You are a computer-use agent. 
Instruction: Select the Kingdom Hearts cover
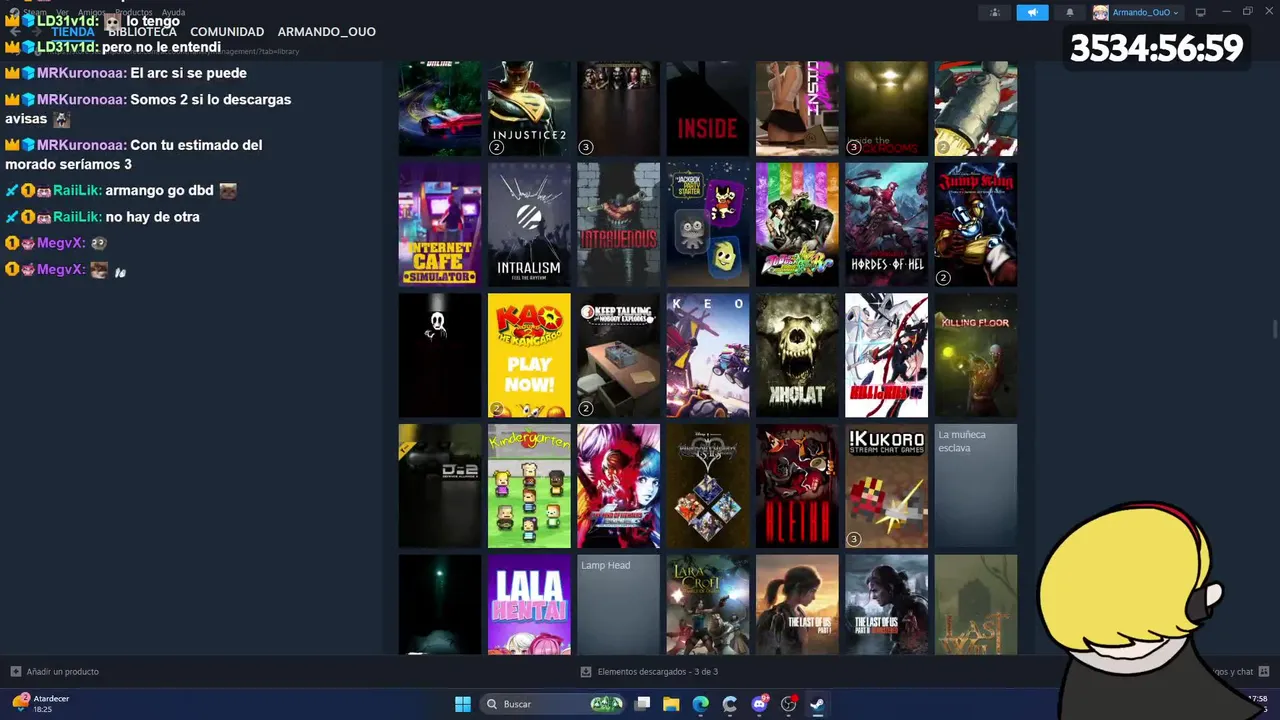click(708, 486)
